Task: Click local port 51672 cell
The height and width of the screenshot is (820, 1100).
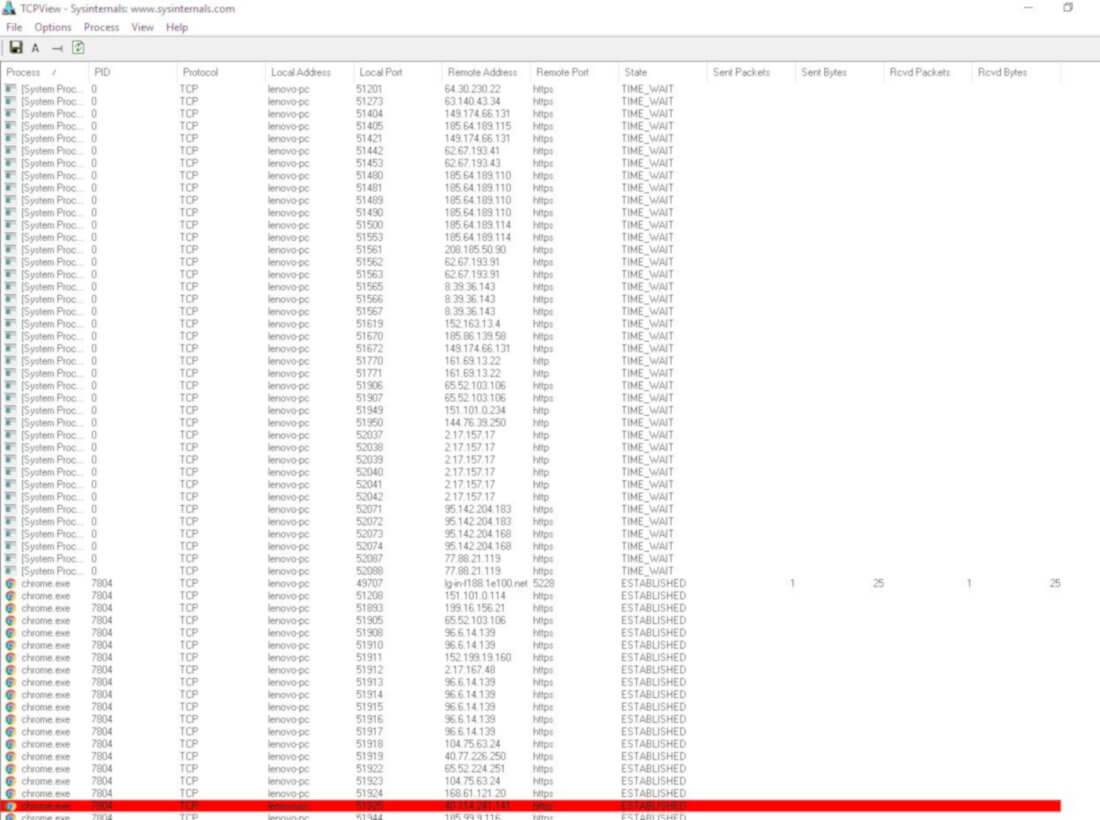Action: [x=369, y=349]
